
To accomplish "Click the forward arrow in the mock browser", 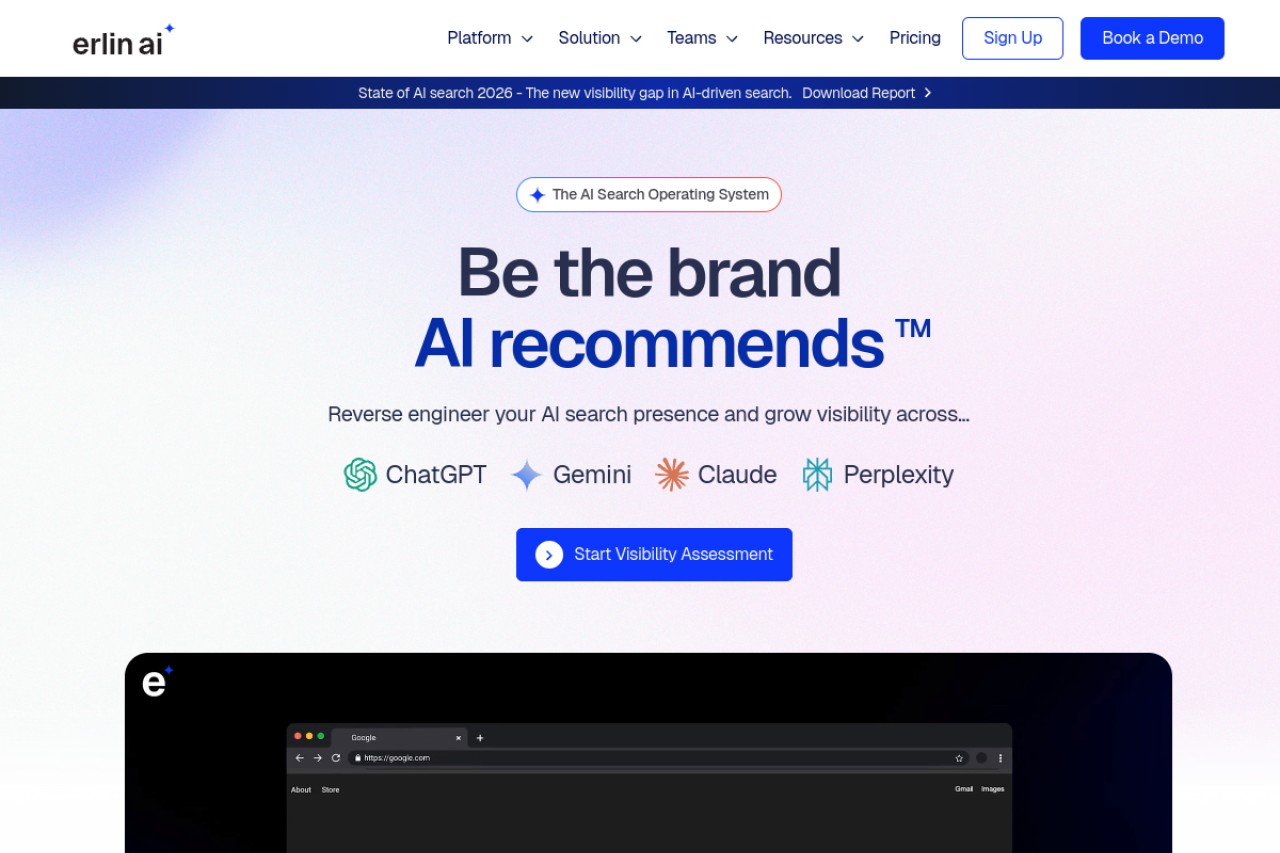I will 318,758.
